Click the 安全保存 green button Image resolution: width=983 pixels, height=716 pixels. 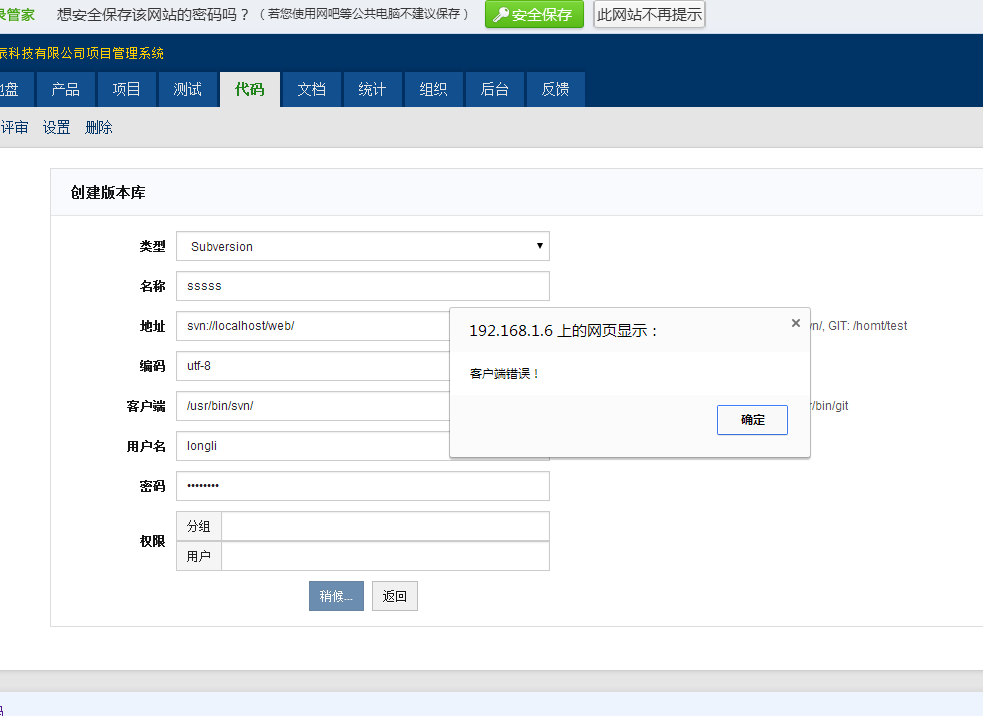(534, 14)
